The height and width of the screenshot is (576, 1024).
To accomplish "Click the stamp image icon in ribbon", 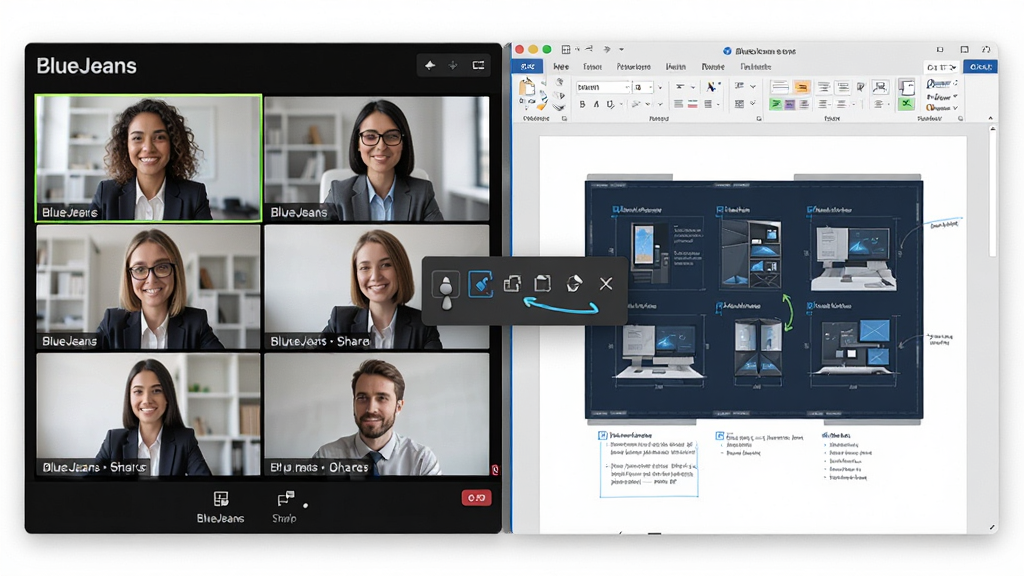I will [880, 87].
